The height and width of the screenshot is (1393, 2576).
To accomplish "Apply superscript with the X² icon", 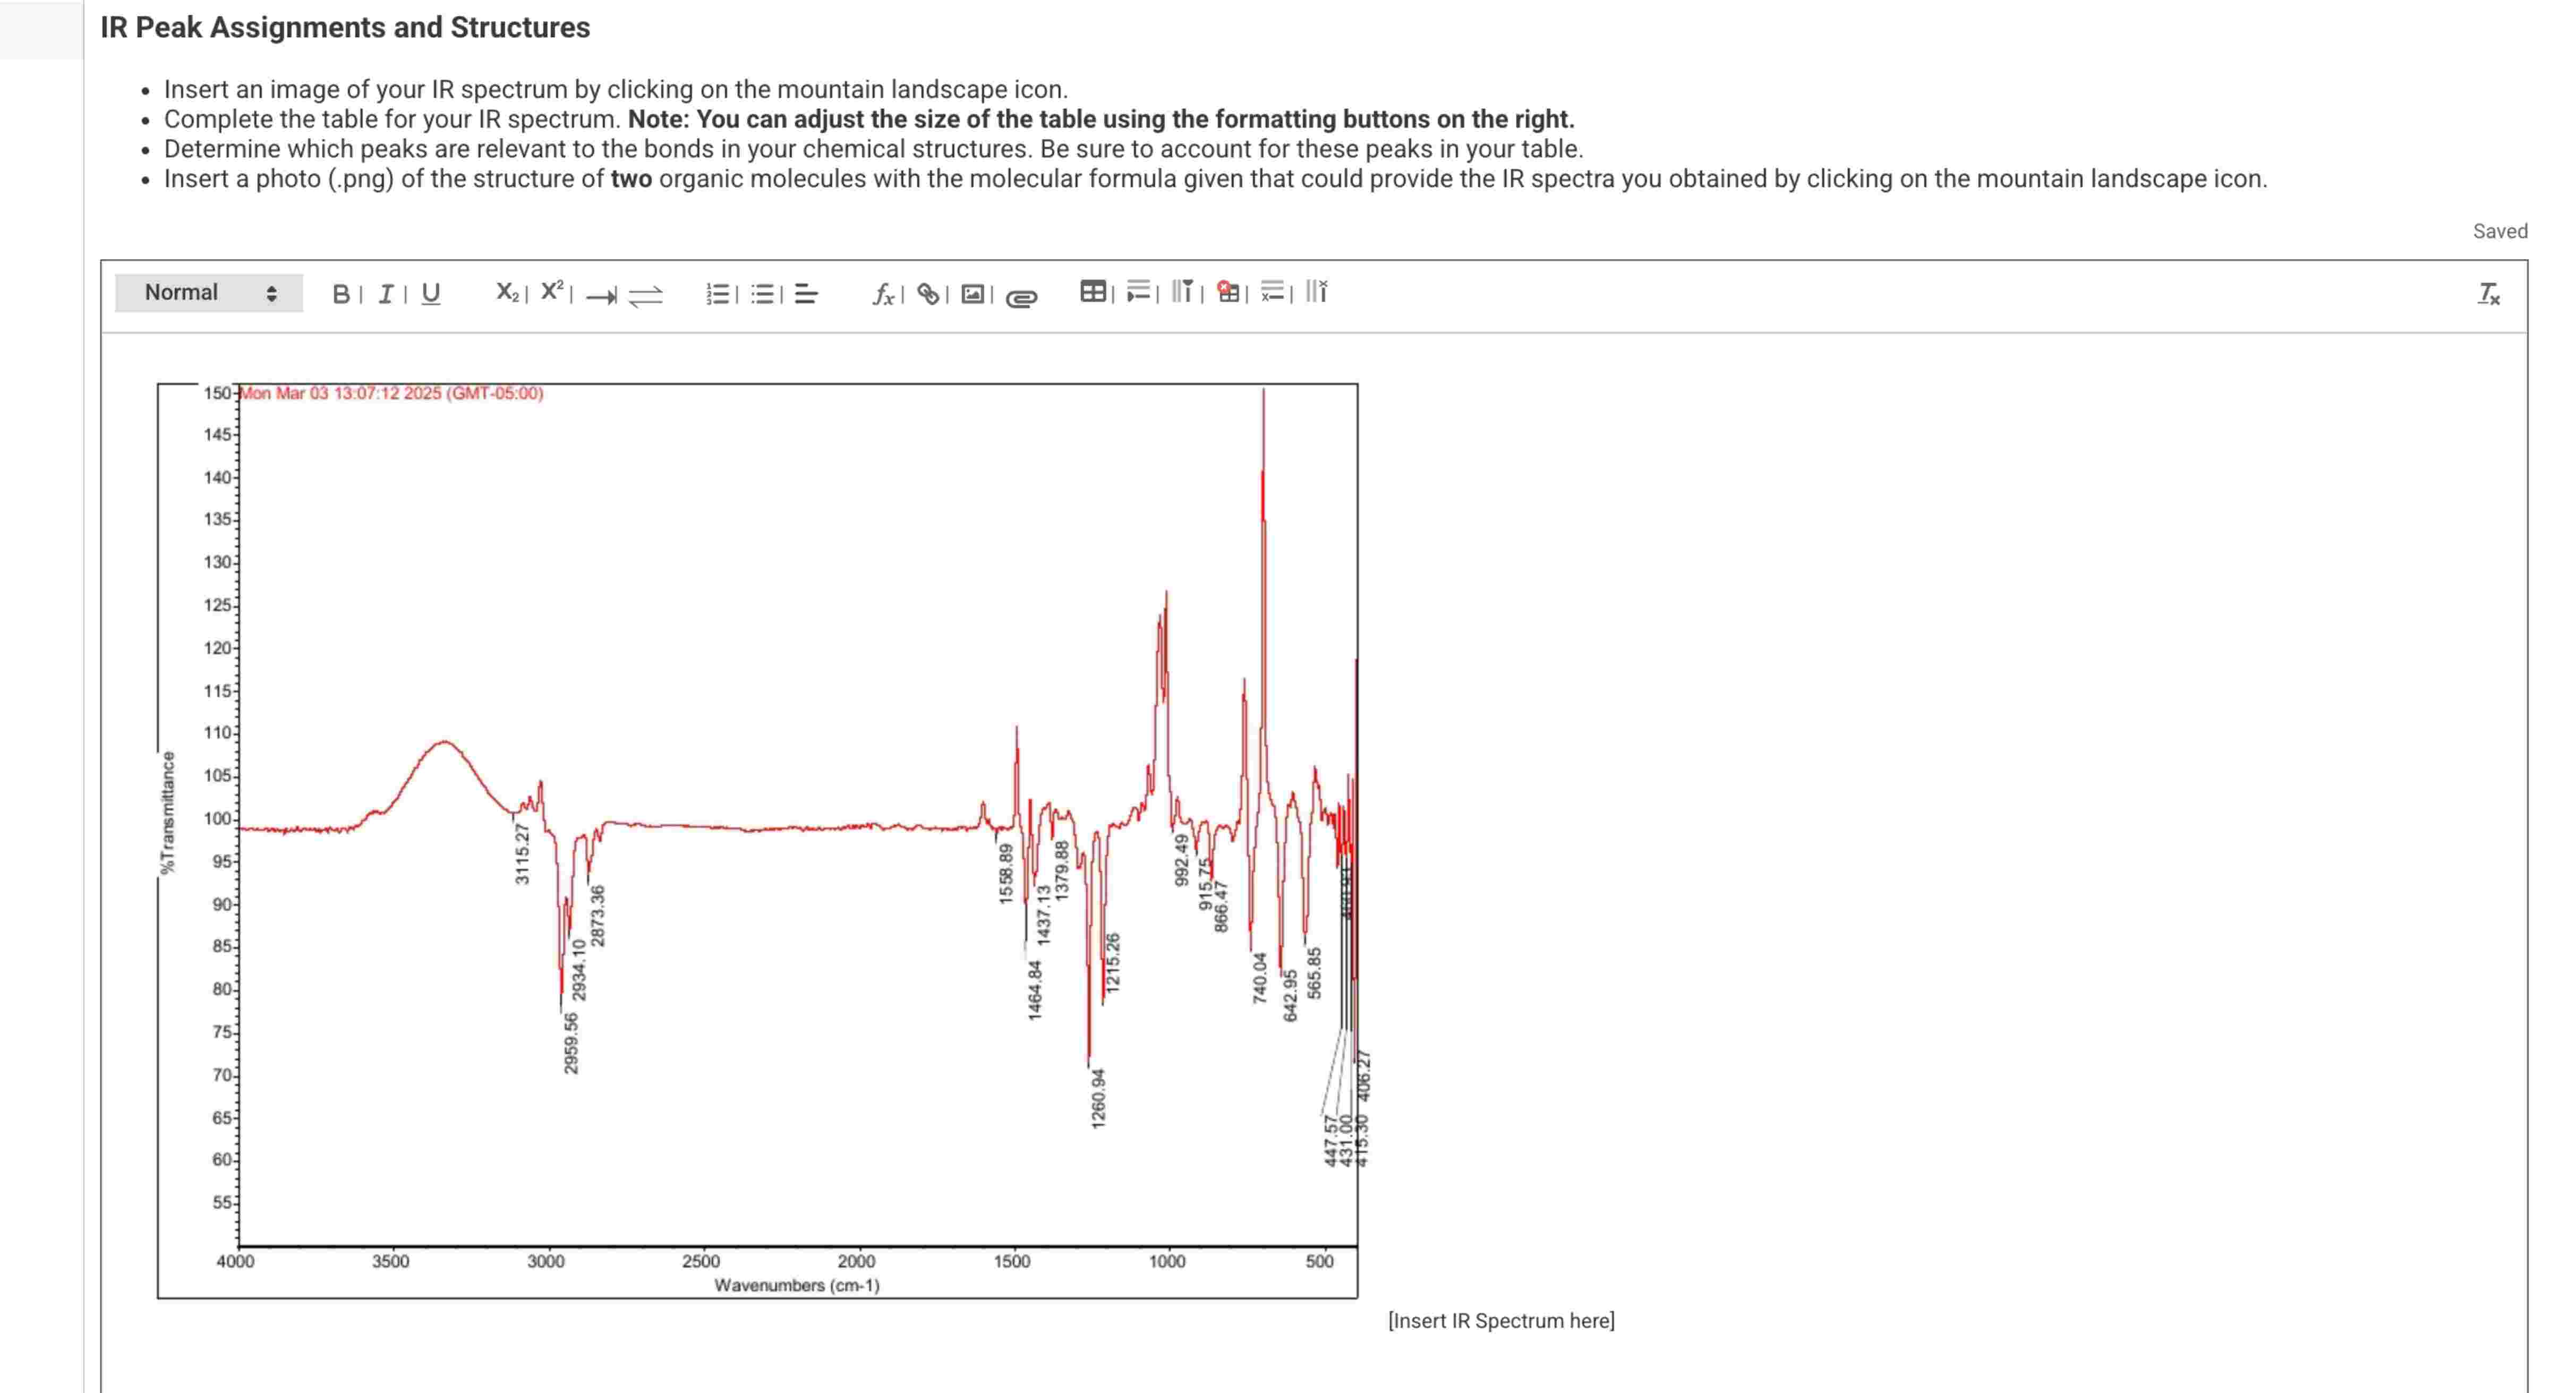I will 552,292.
